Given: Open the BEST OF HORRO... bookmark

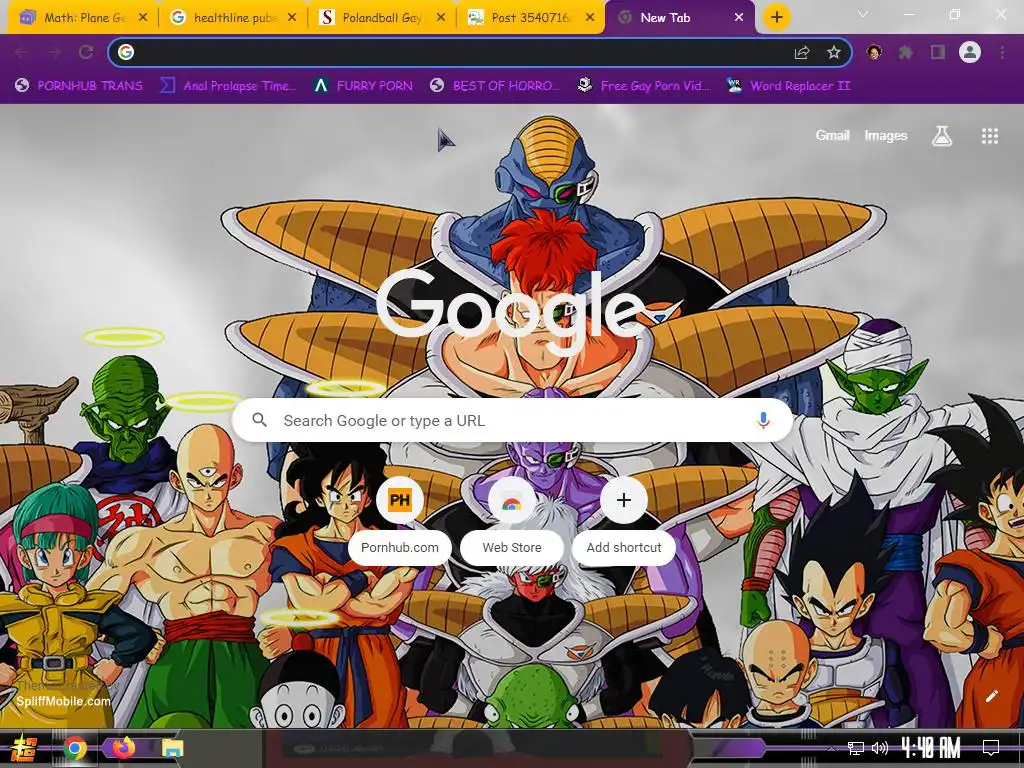Looking at the screenshot, I should 495,86.
